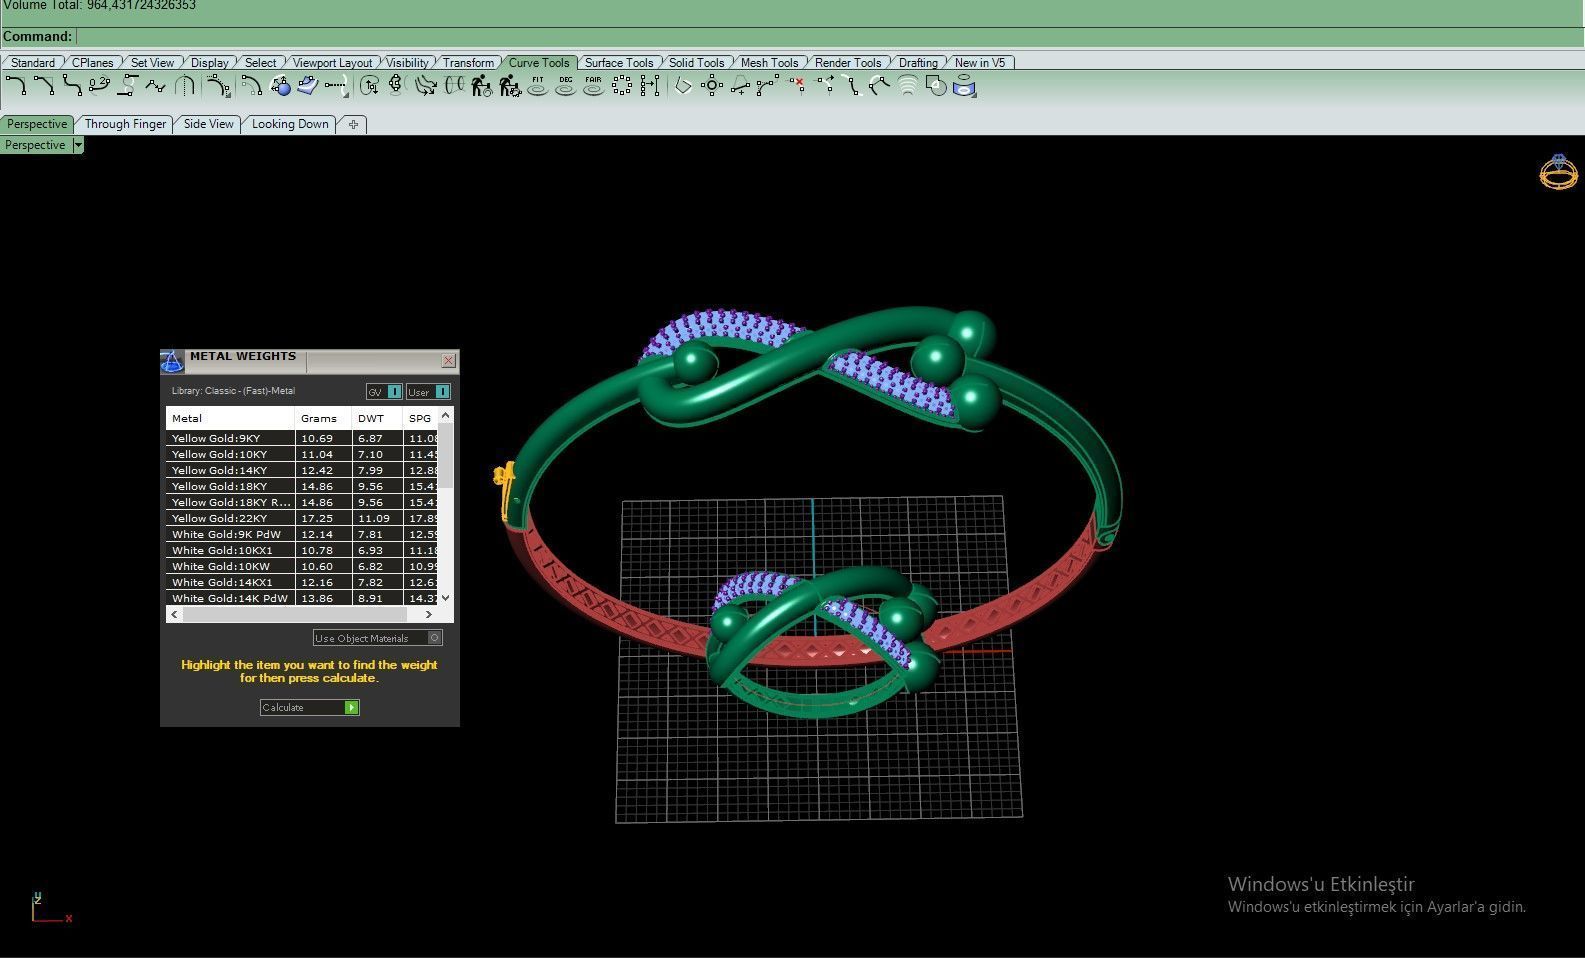The height and width of the screenshot is (958, 1585).
Task: Enable Use Object Materials option
Action: (377, 638)
